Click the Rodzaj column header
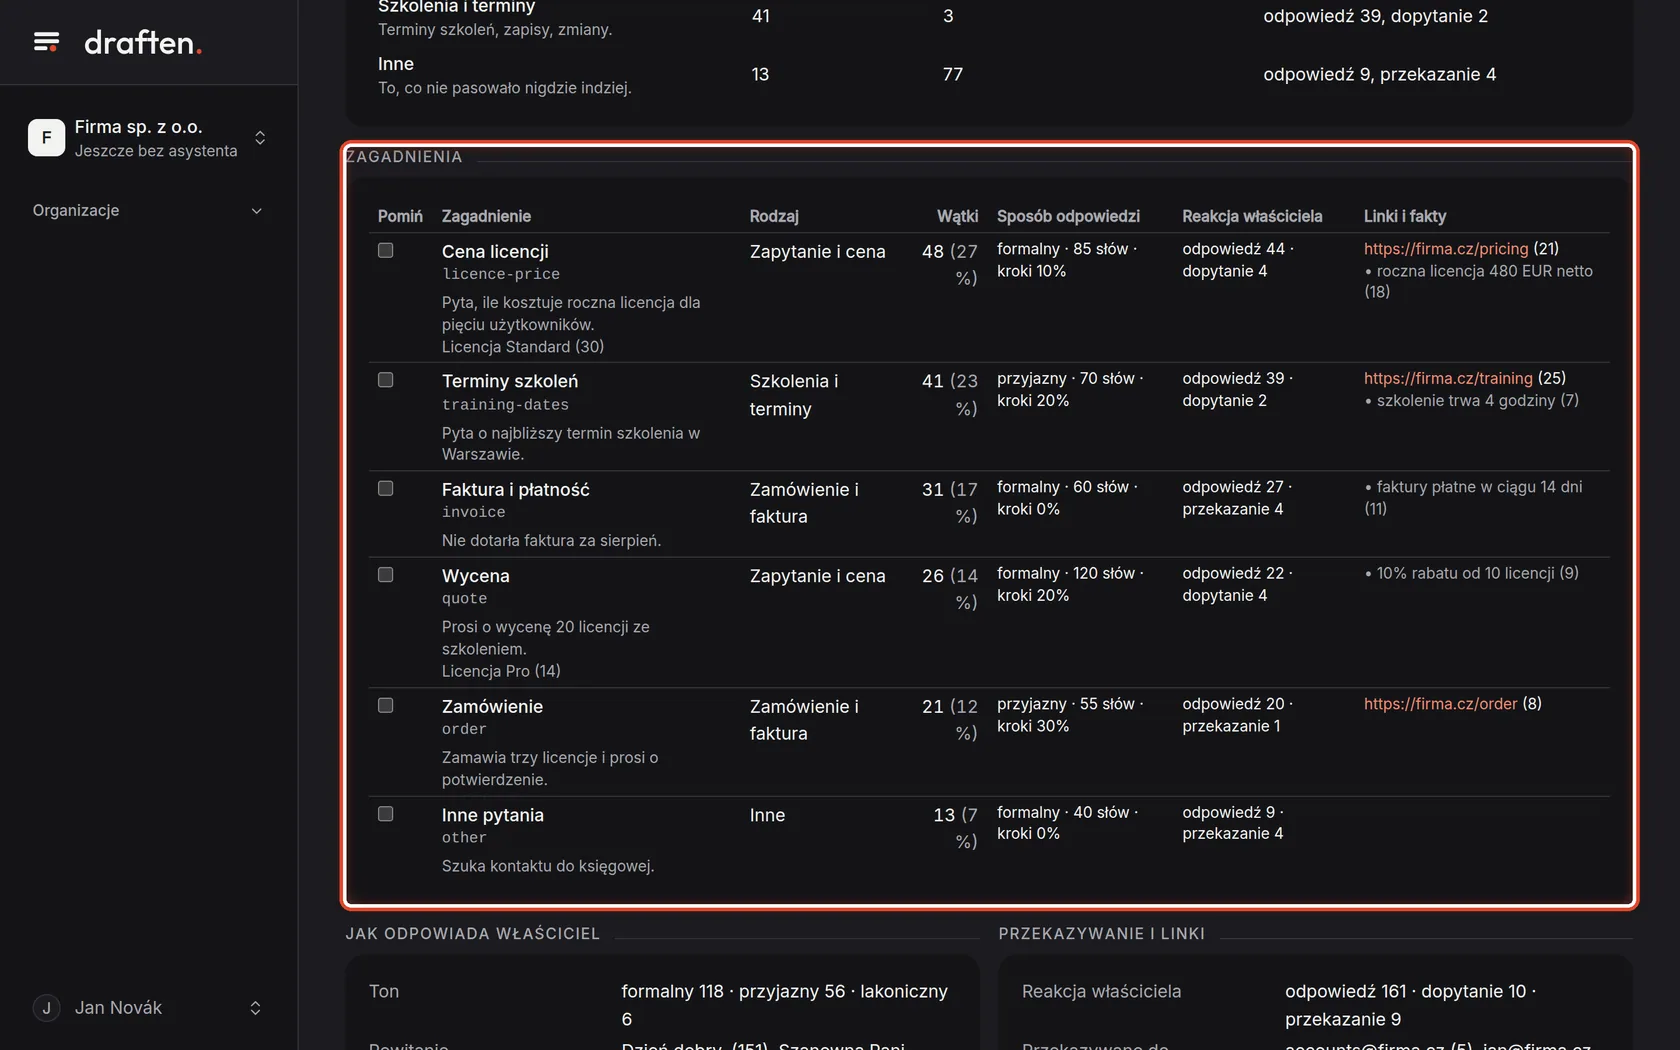Viewport: 1680px width, 1050px height. pos(774,216)
